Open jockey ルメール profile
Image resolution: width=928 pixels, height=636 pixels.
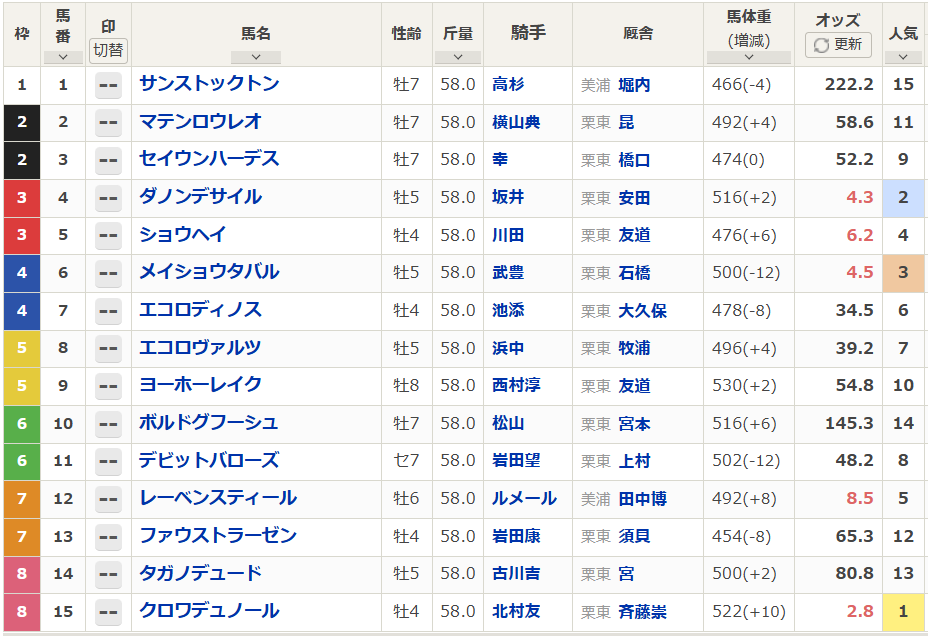click(524, 499)
